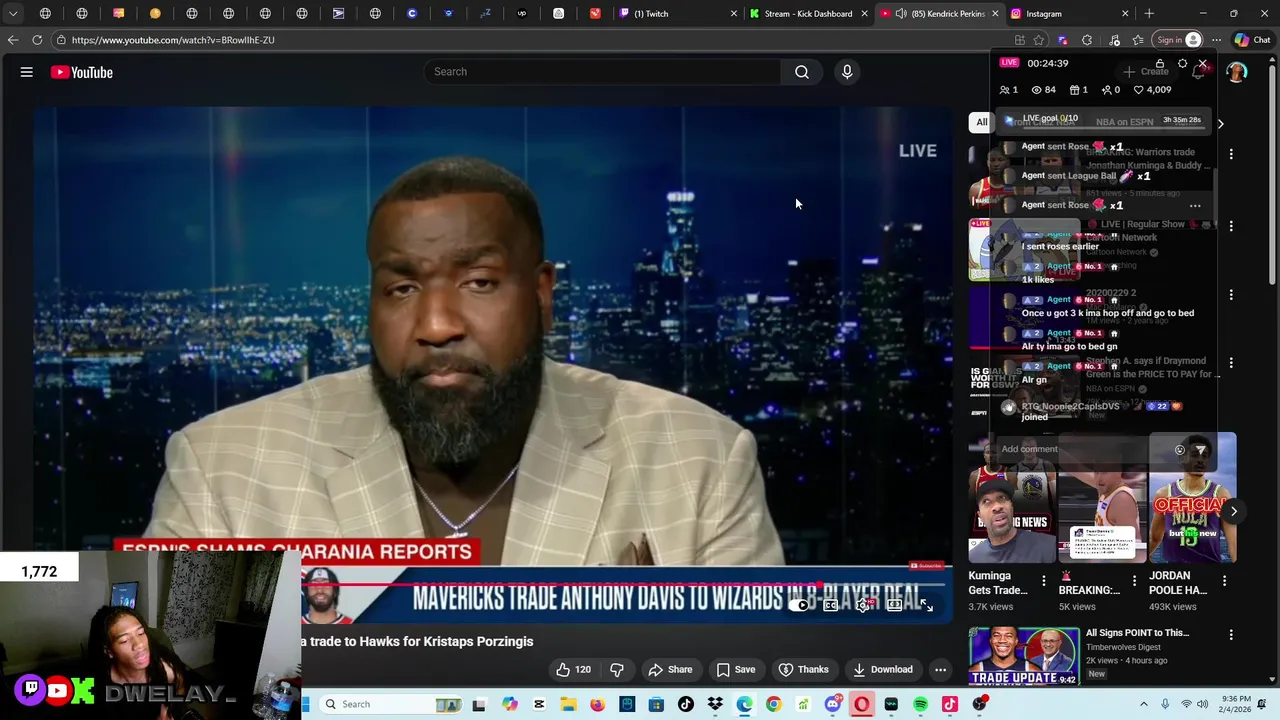Open a new browser tab
1280x720 pixels.
[x=1149, y=14]
